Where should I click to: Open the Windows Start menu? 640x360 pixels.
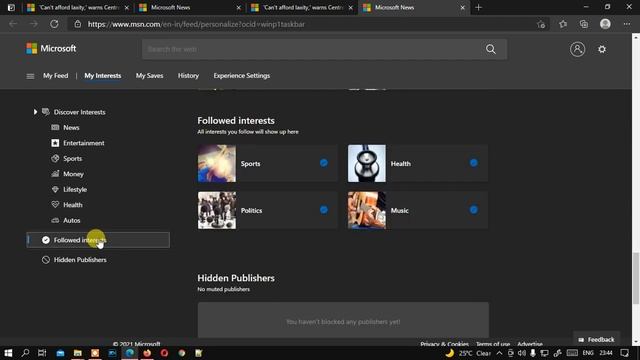(8, 353)
